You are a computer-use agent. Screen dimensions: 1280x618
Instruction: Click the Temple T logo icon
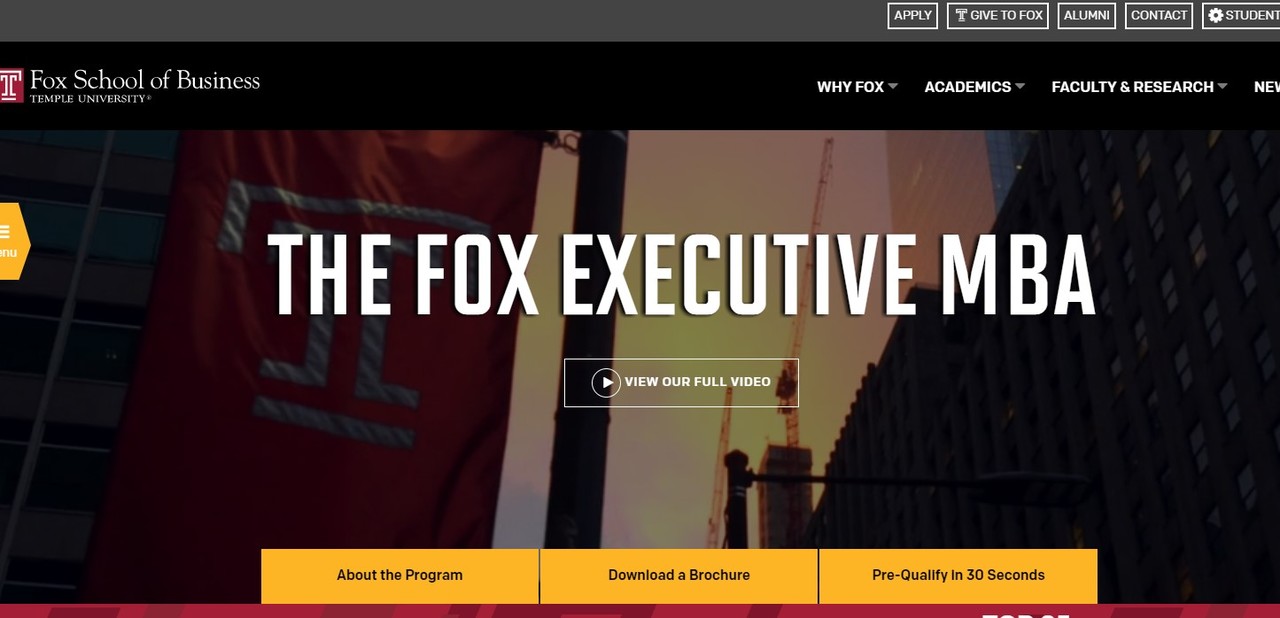tap(10, 85)
